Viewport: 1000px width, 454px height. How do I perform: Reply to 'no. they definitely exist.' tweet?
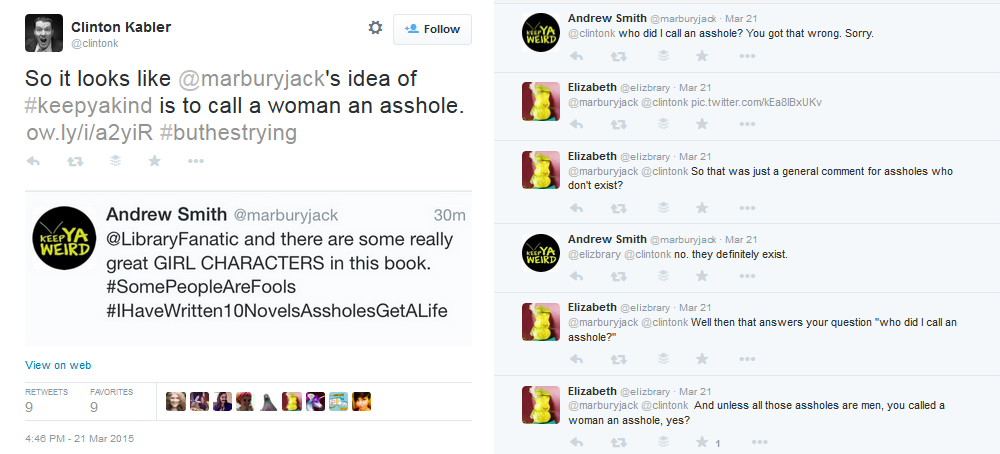[x=576, y=277]
